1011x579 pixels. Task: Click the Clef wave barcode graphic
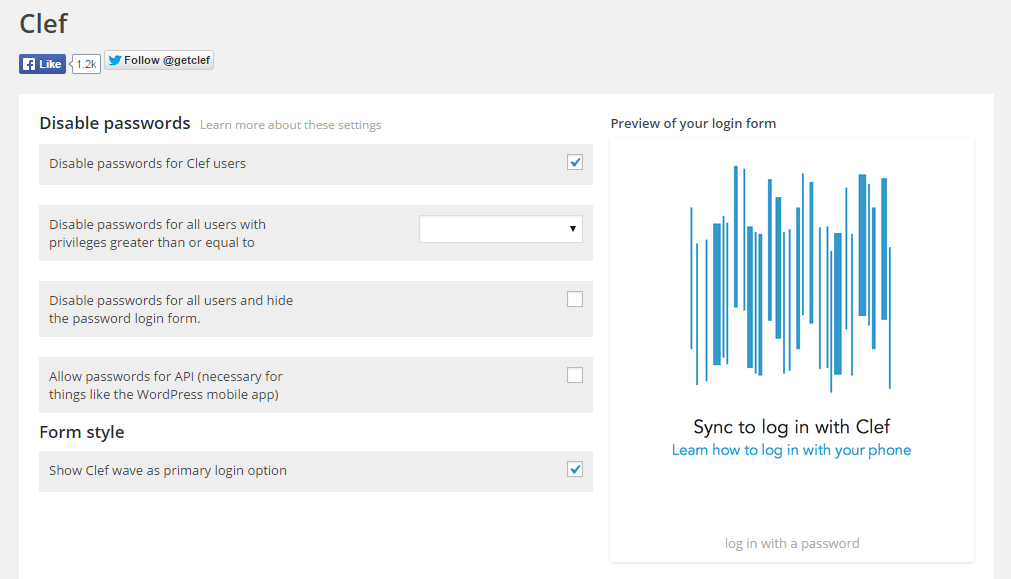point(791,278)
